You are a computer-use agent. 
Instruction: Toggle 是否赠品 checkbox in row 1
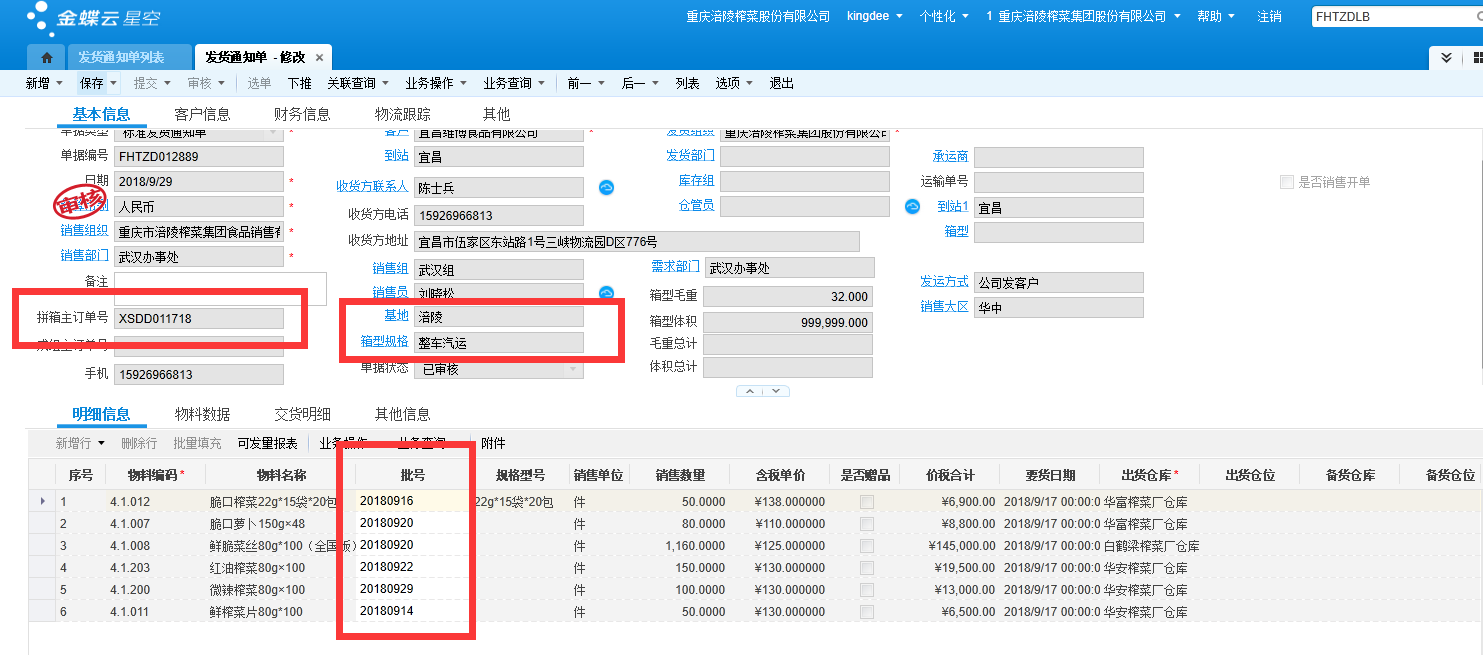[x=866, y=501]
